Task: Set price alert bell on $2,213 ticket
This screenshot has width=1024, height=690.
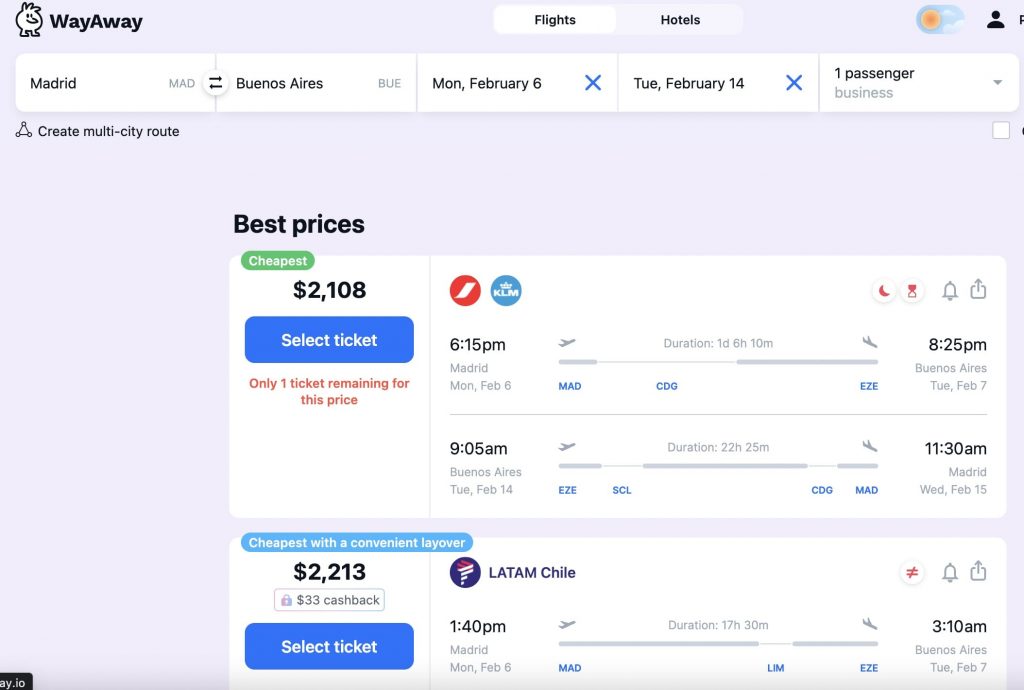Action: pyautogui.click(x=950, y=572)
